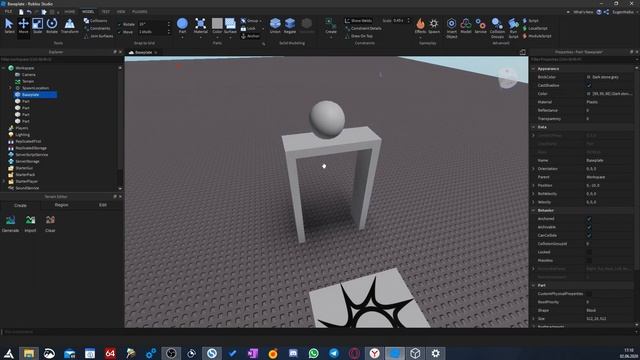This screenshot has height=360, width=640.
Task: Click the Spawn gear icon
Action: coord(434,25)
